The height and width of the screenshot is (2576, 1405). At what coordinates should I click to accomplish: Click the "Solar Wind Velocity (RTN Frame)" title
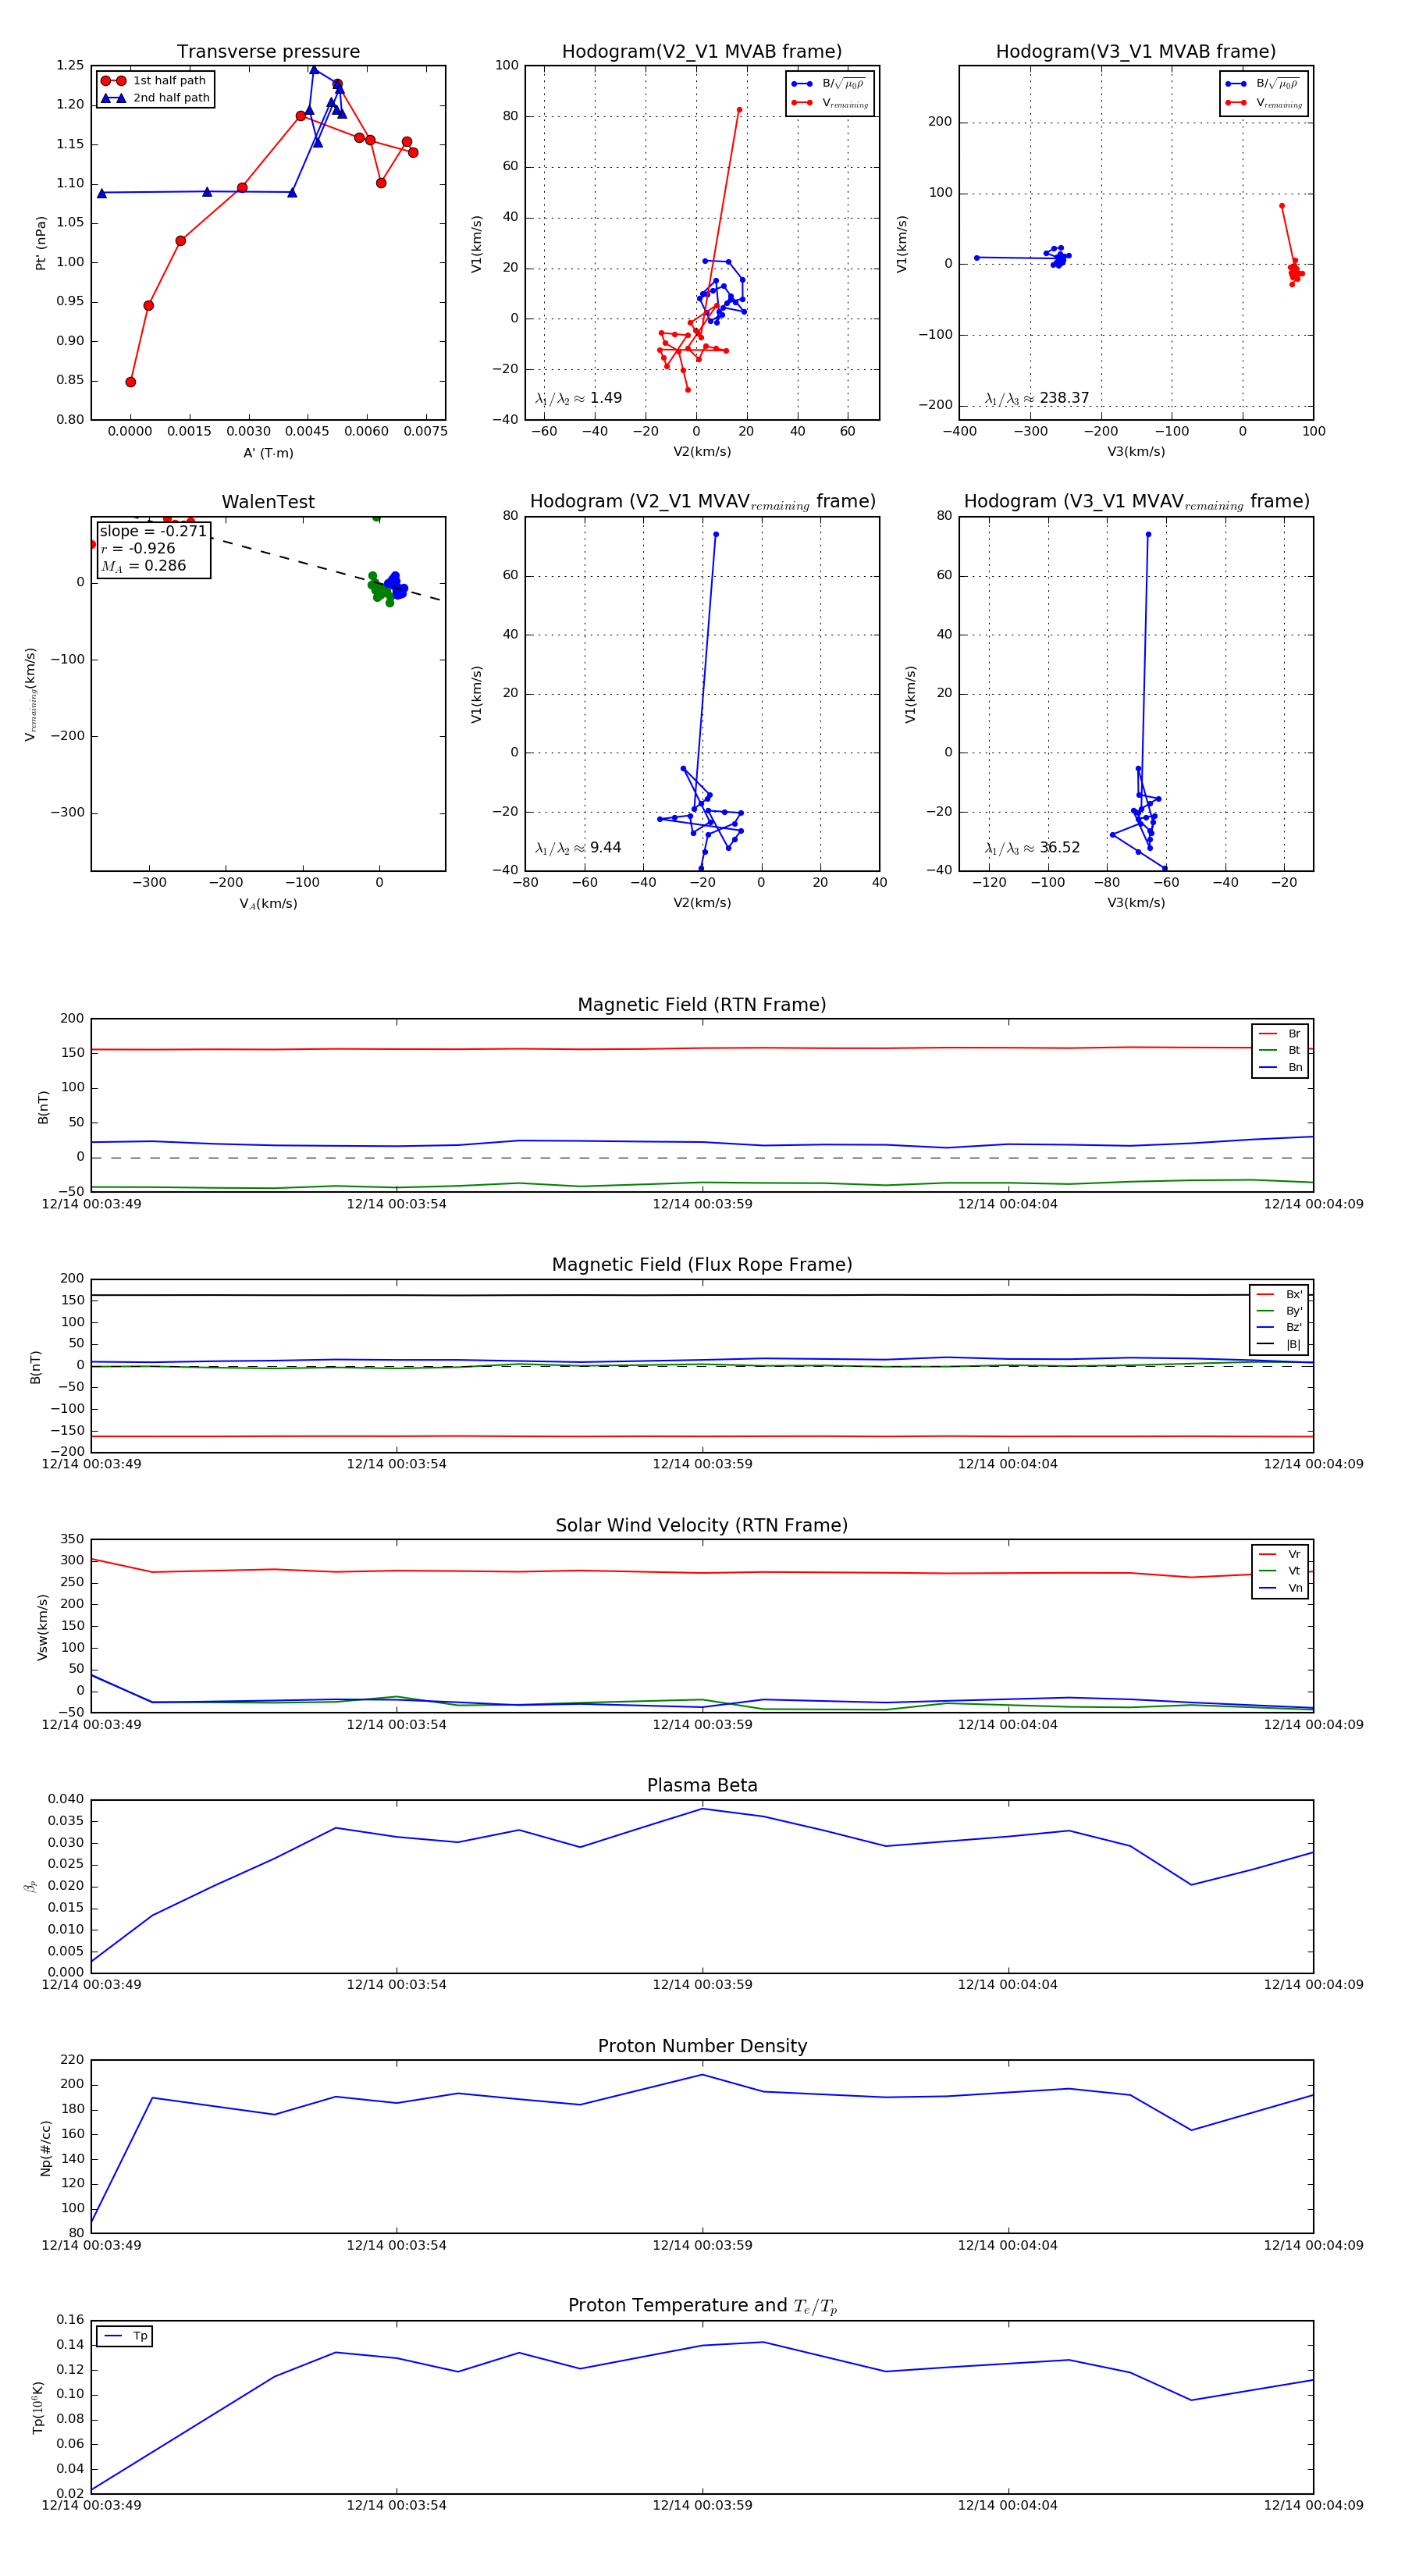702,1526
